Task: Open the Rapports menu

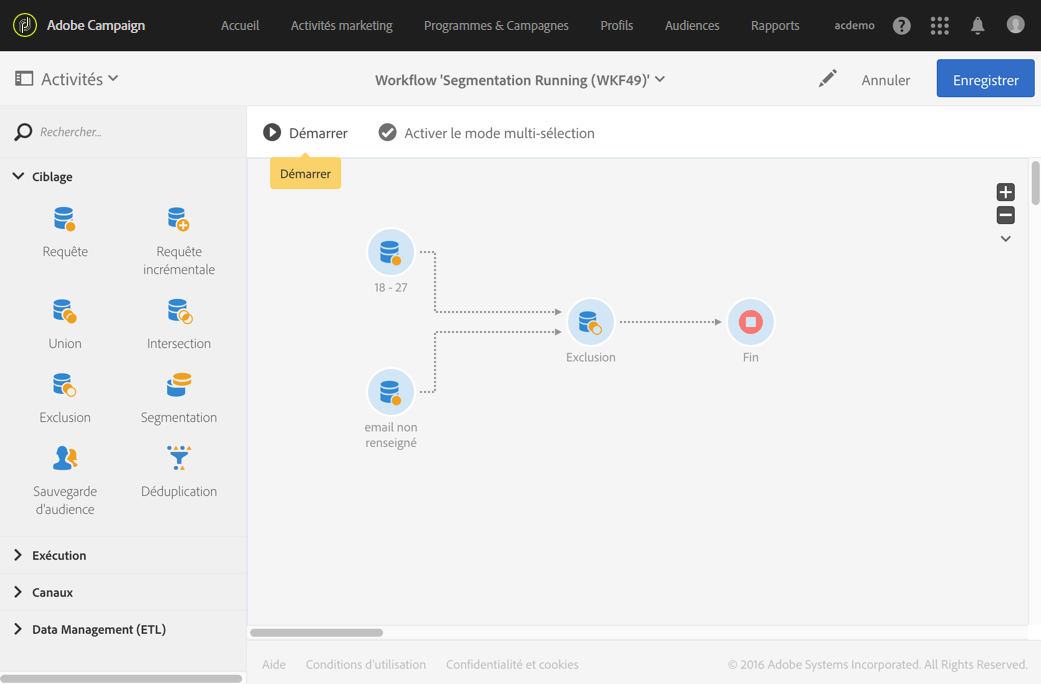Action: pyautogui.click(x=775, y=25)
